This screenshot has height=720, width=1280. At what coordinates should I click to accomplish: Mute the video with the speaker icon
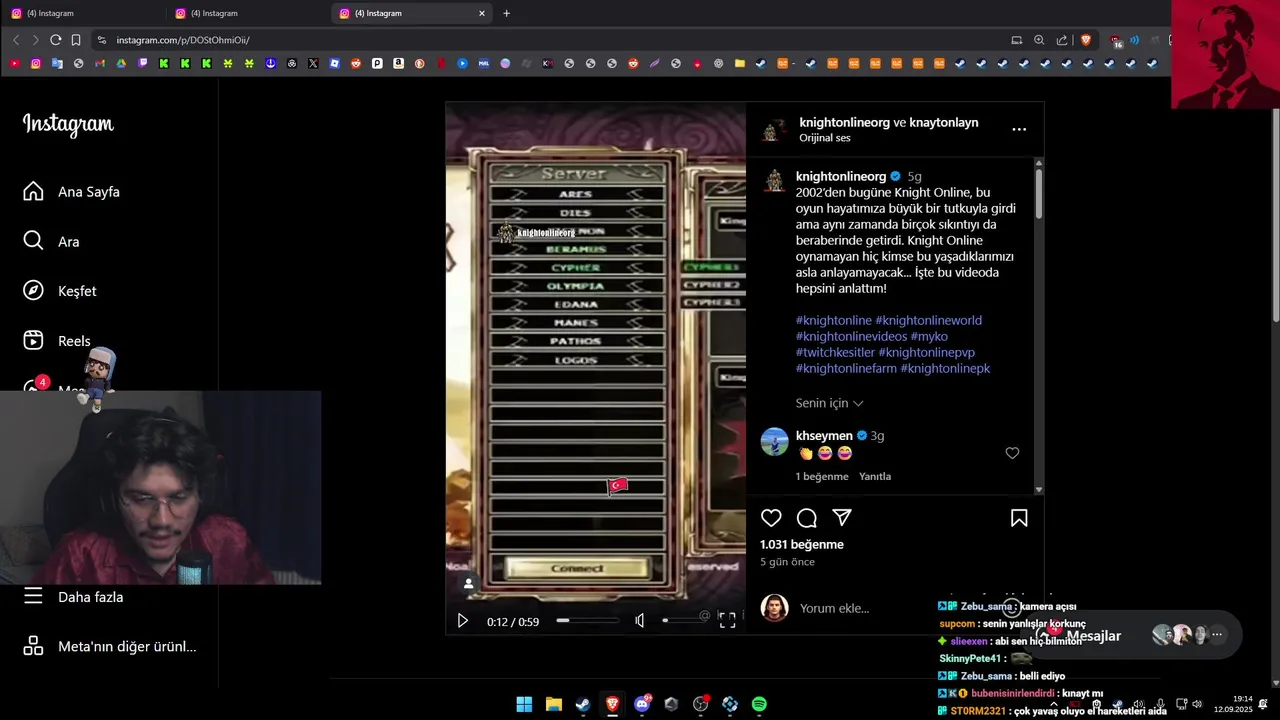point(640,621)
